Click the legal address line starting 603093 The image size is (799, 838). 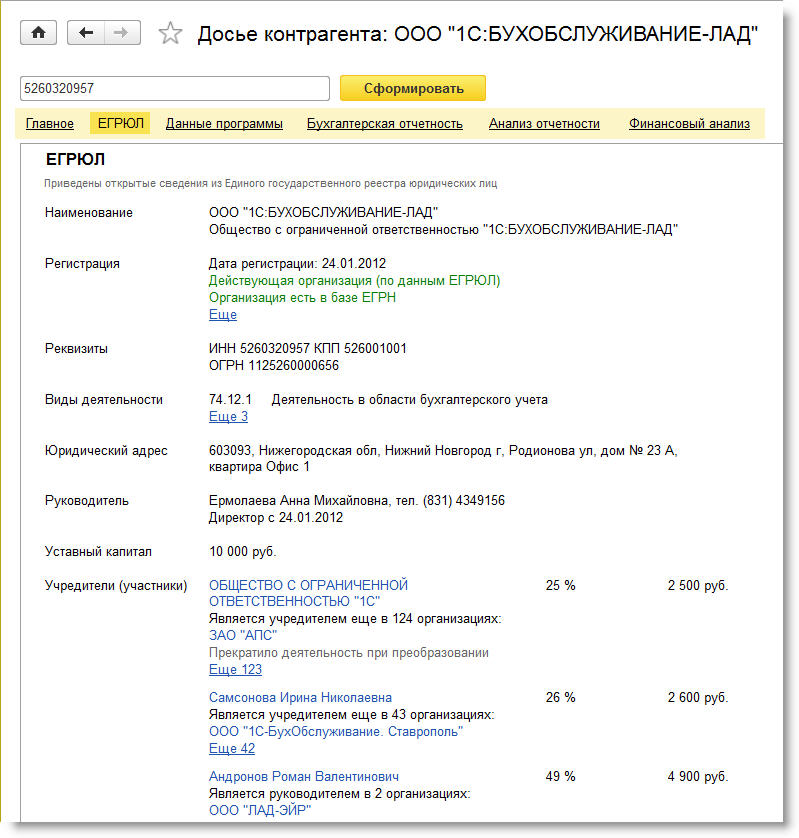click(x=443, y=451)
